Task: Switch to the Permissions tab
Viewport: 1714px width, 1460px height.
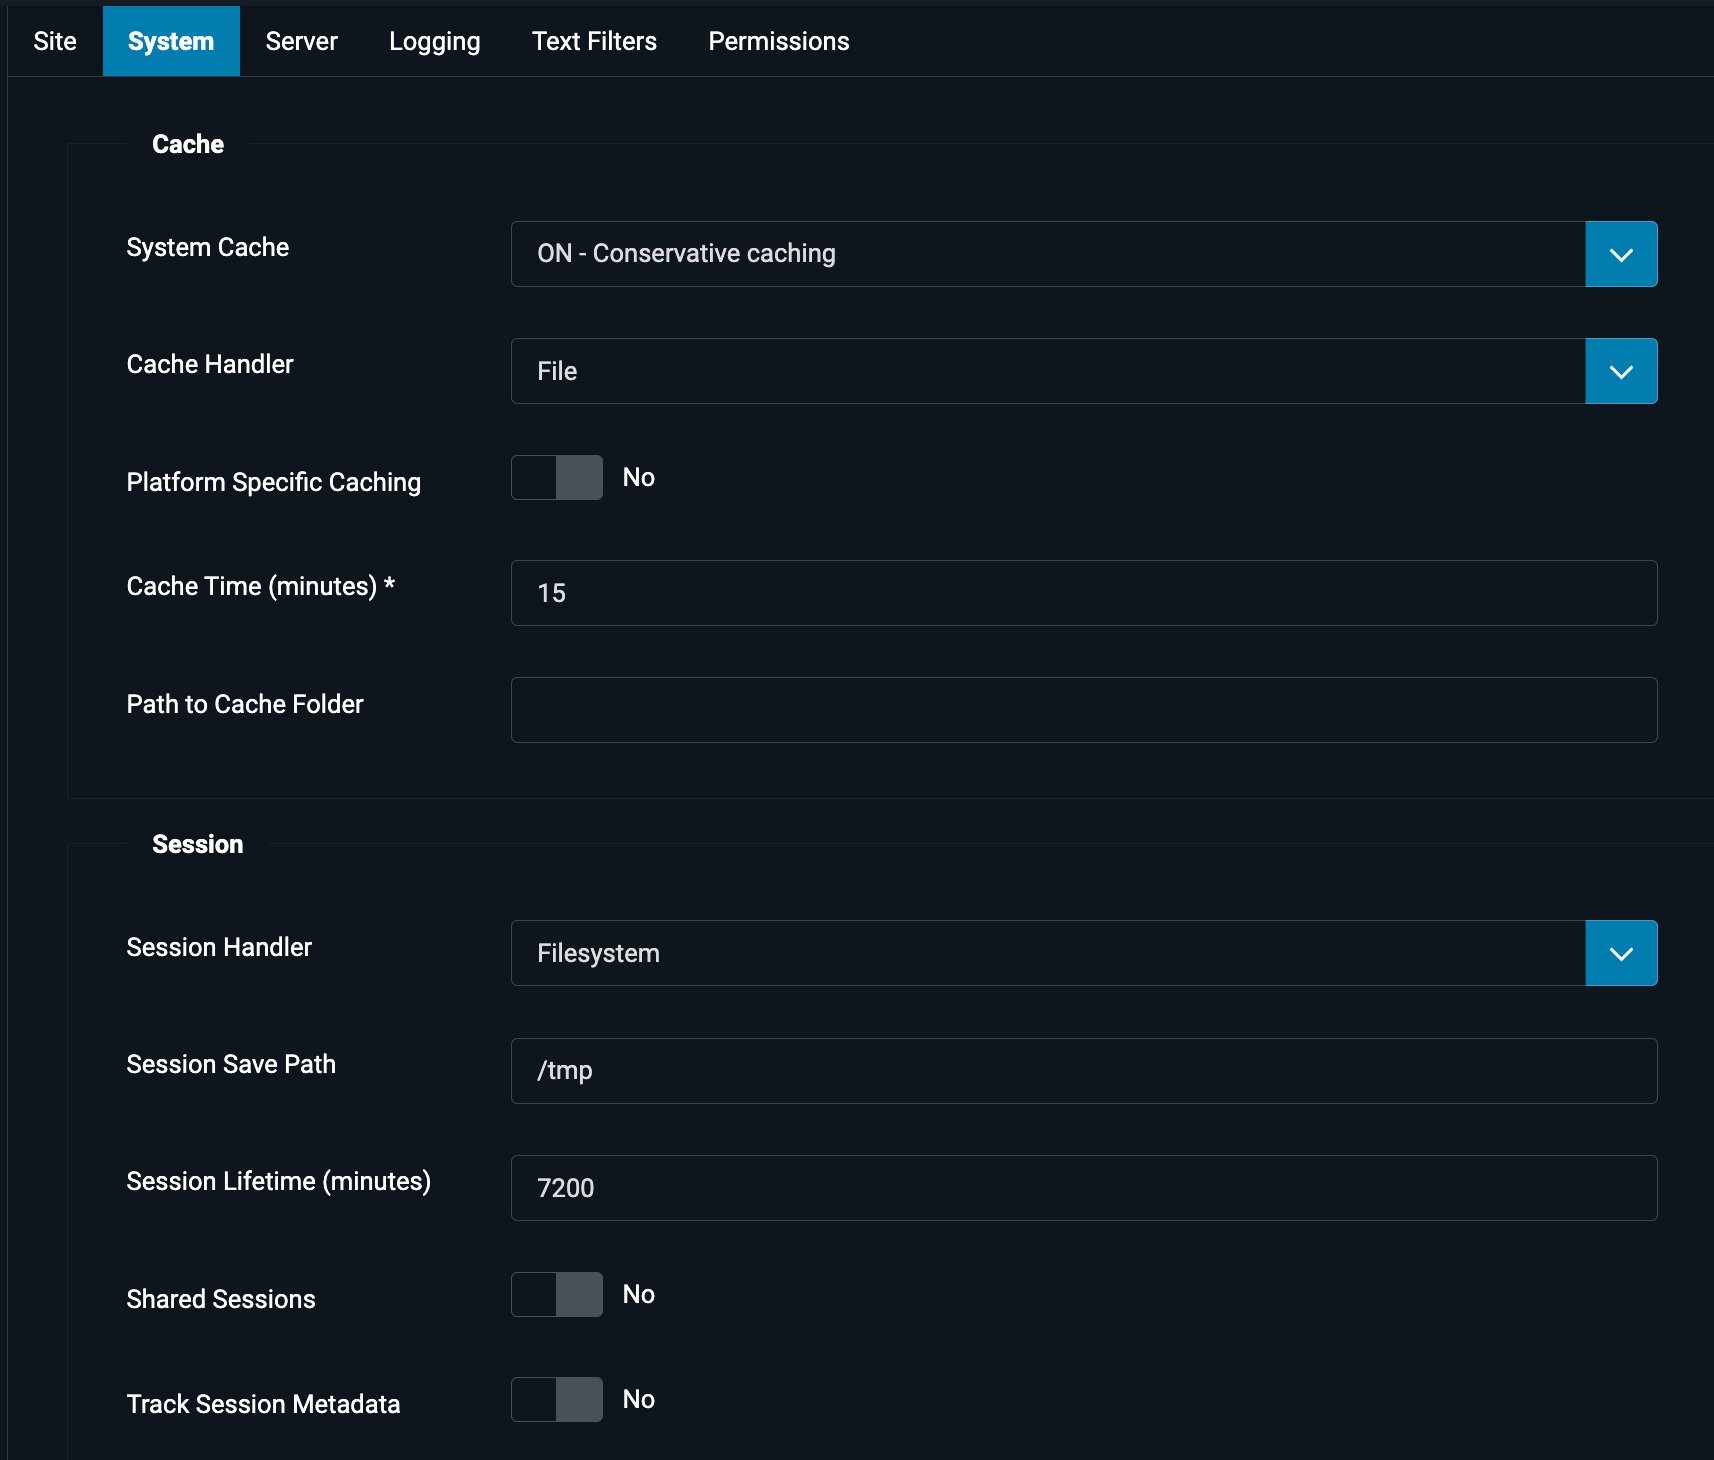Action: click(x=778, y=41)
